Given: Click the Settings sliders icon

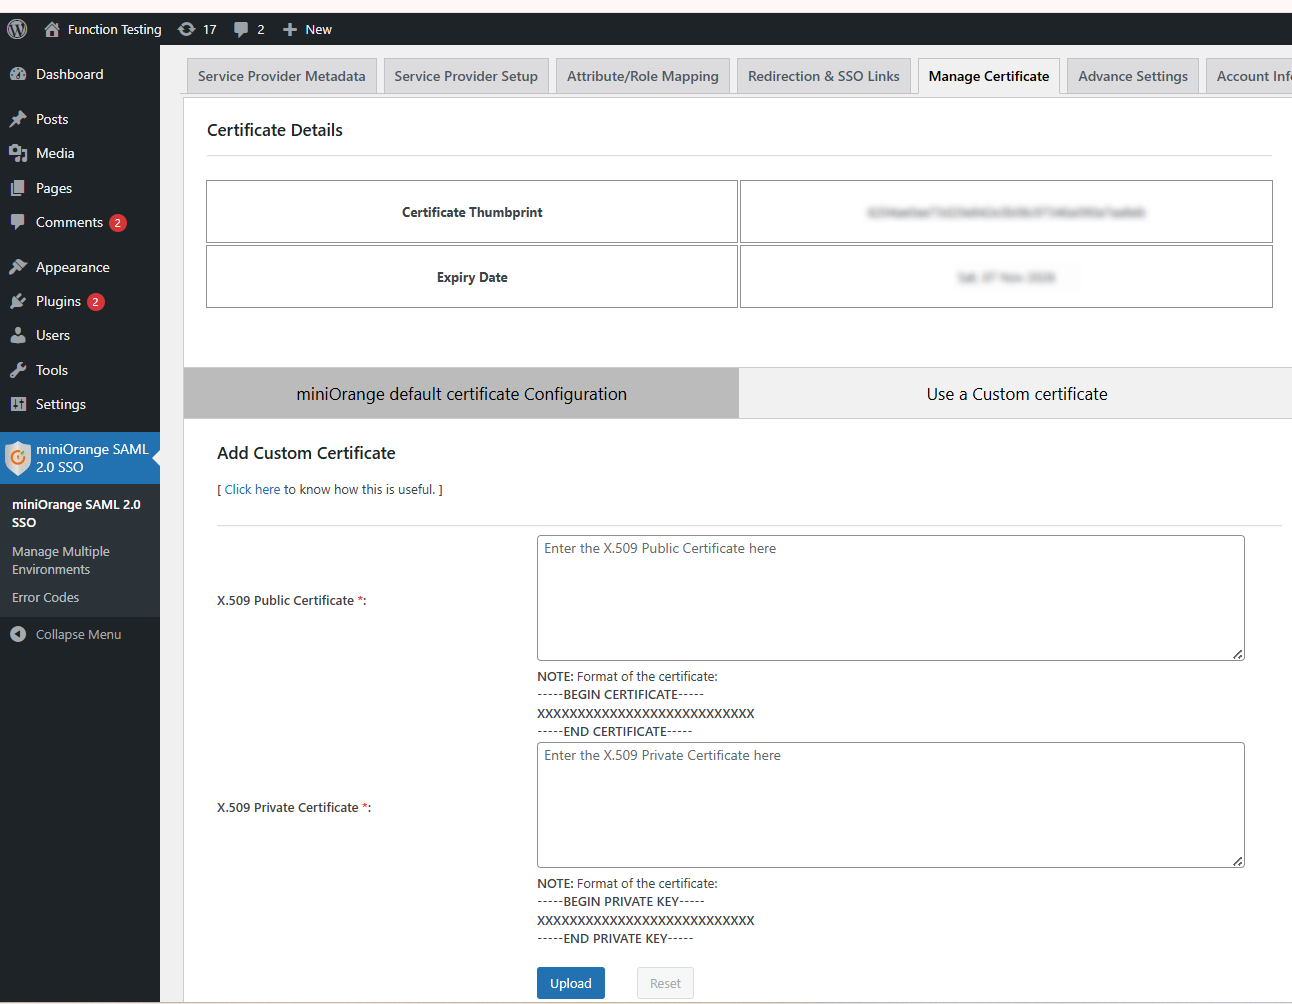Looking at the screenshot, I should click(x=18, y=404).
